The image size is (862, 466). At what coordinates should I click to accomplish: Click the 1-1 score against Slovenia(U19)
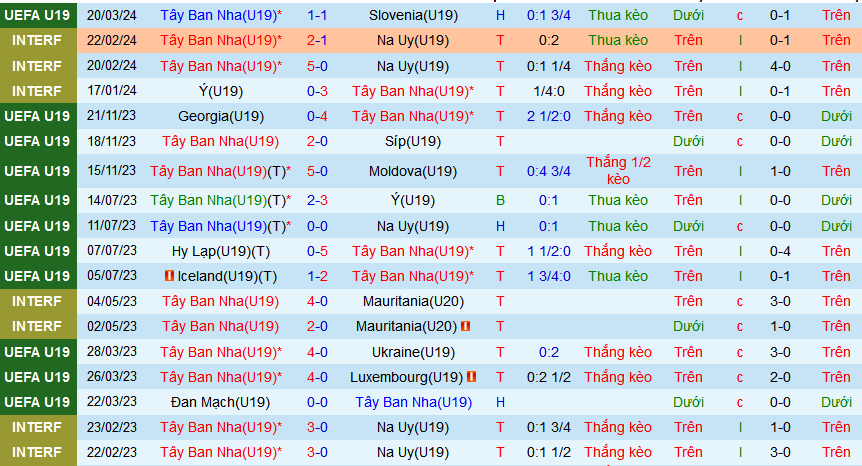pyautogui.click(x=317, y=15)
